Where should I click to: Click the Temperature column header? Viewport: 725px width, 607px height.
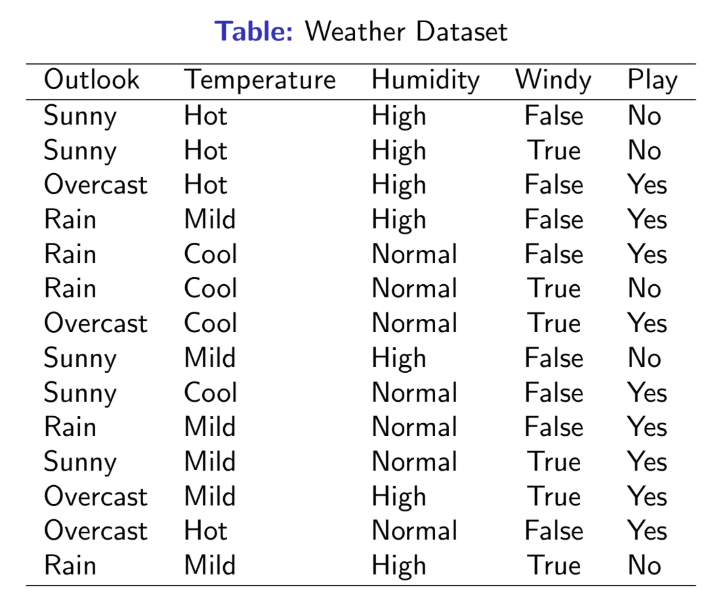260,80
